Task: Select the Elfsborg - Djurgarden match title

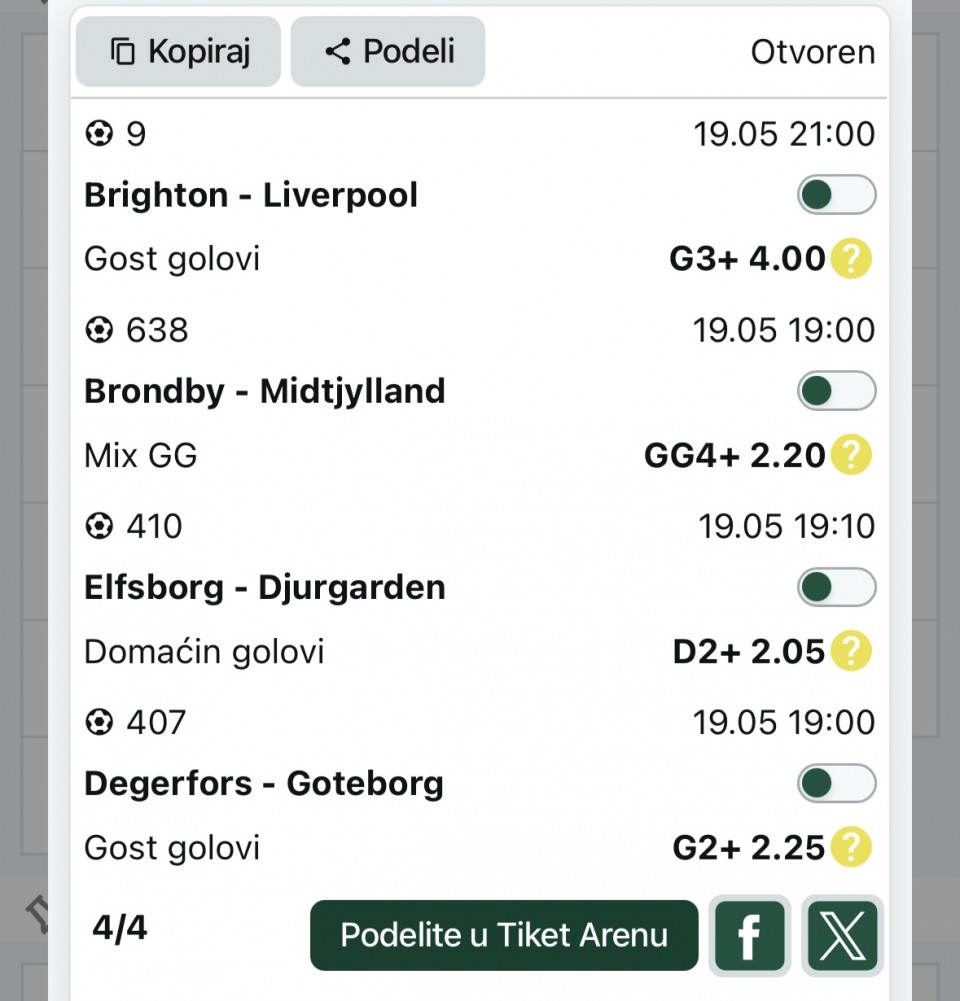Action: coord(265,587)
